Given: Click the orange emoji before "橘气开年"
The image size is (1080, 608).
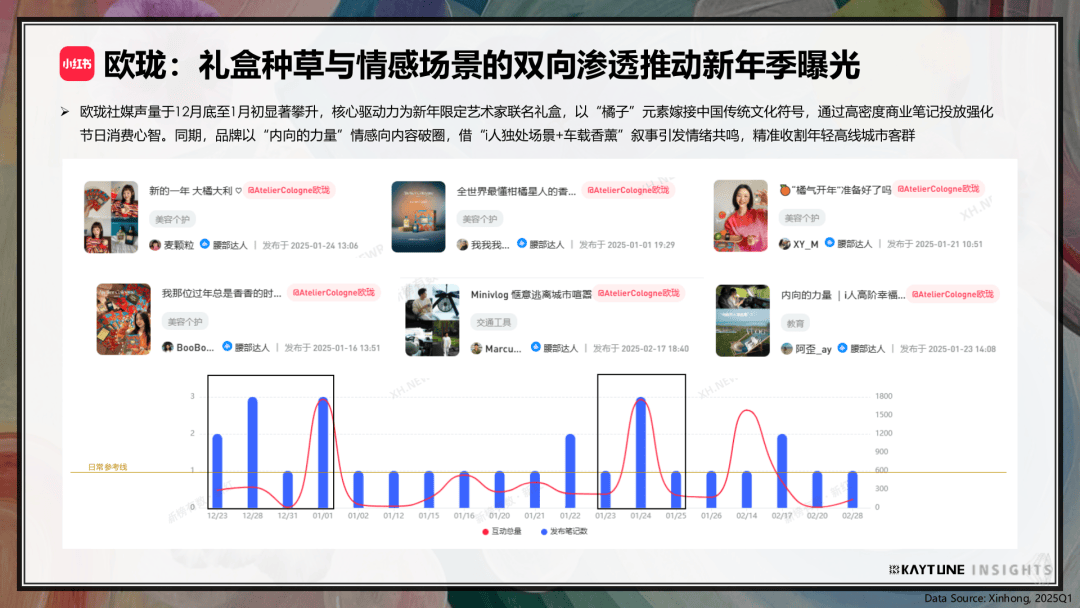Looking at the screenshot, I should tap(785, 189).
